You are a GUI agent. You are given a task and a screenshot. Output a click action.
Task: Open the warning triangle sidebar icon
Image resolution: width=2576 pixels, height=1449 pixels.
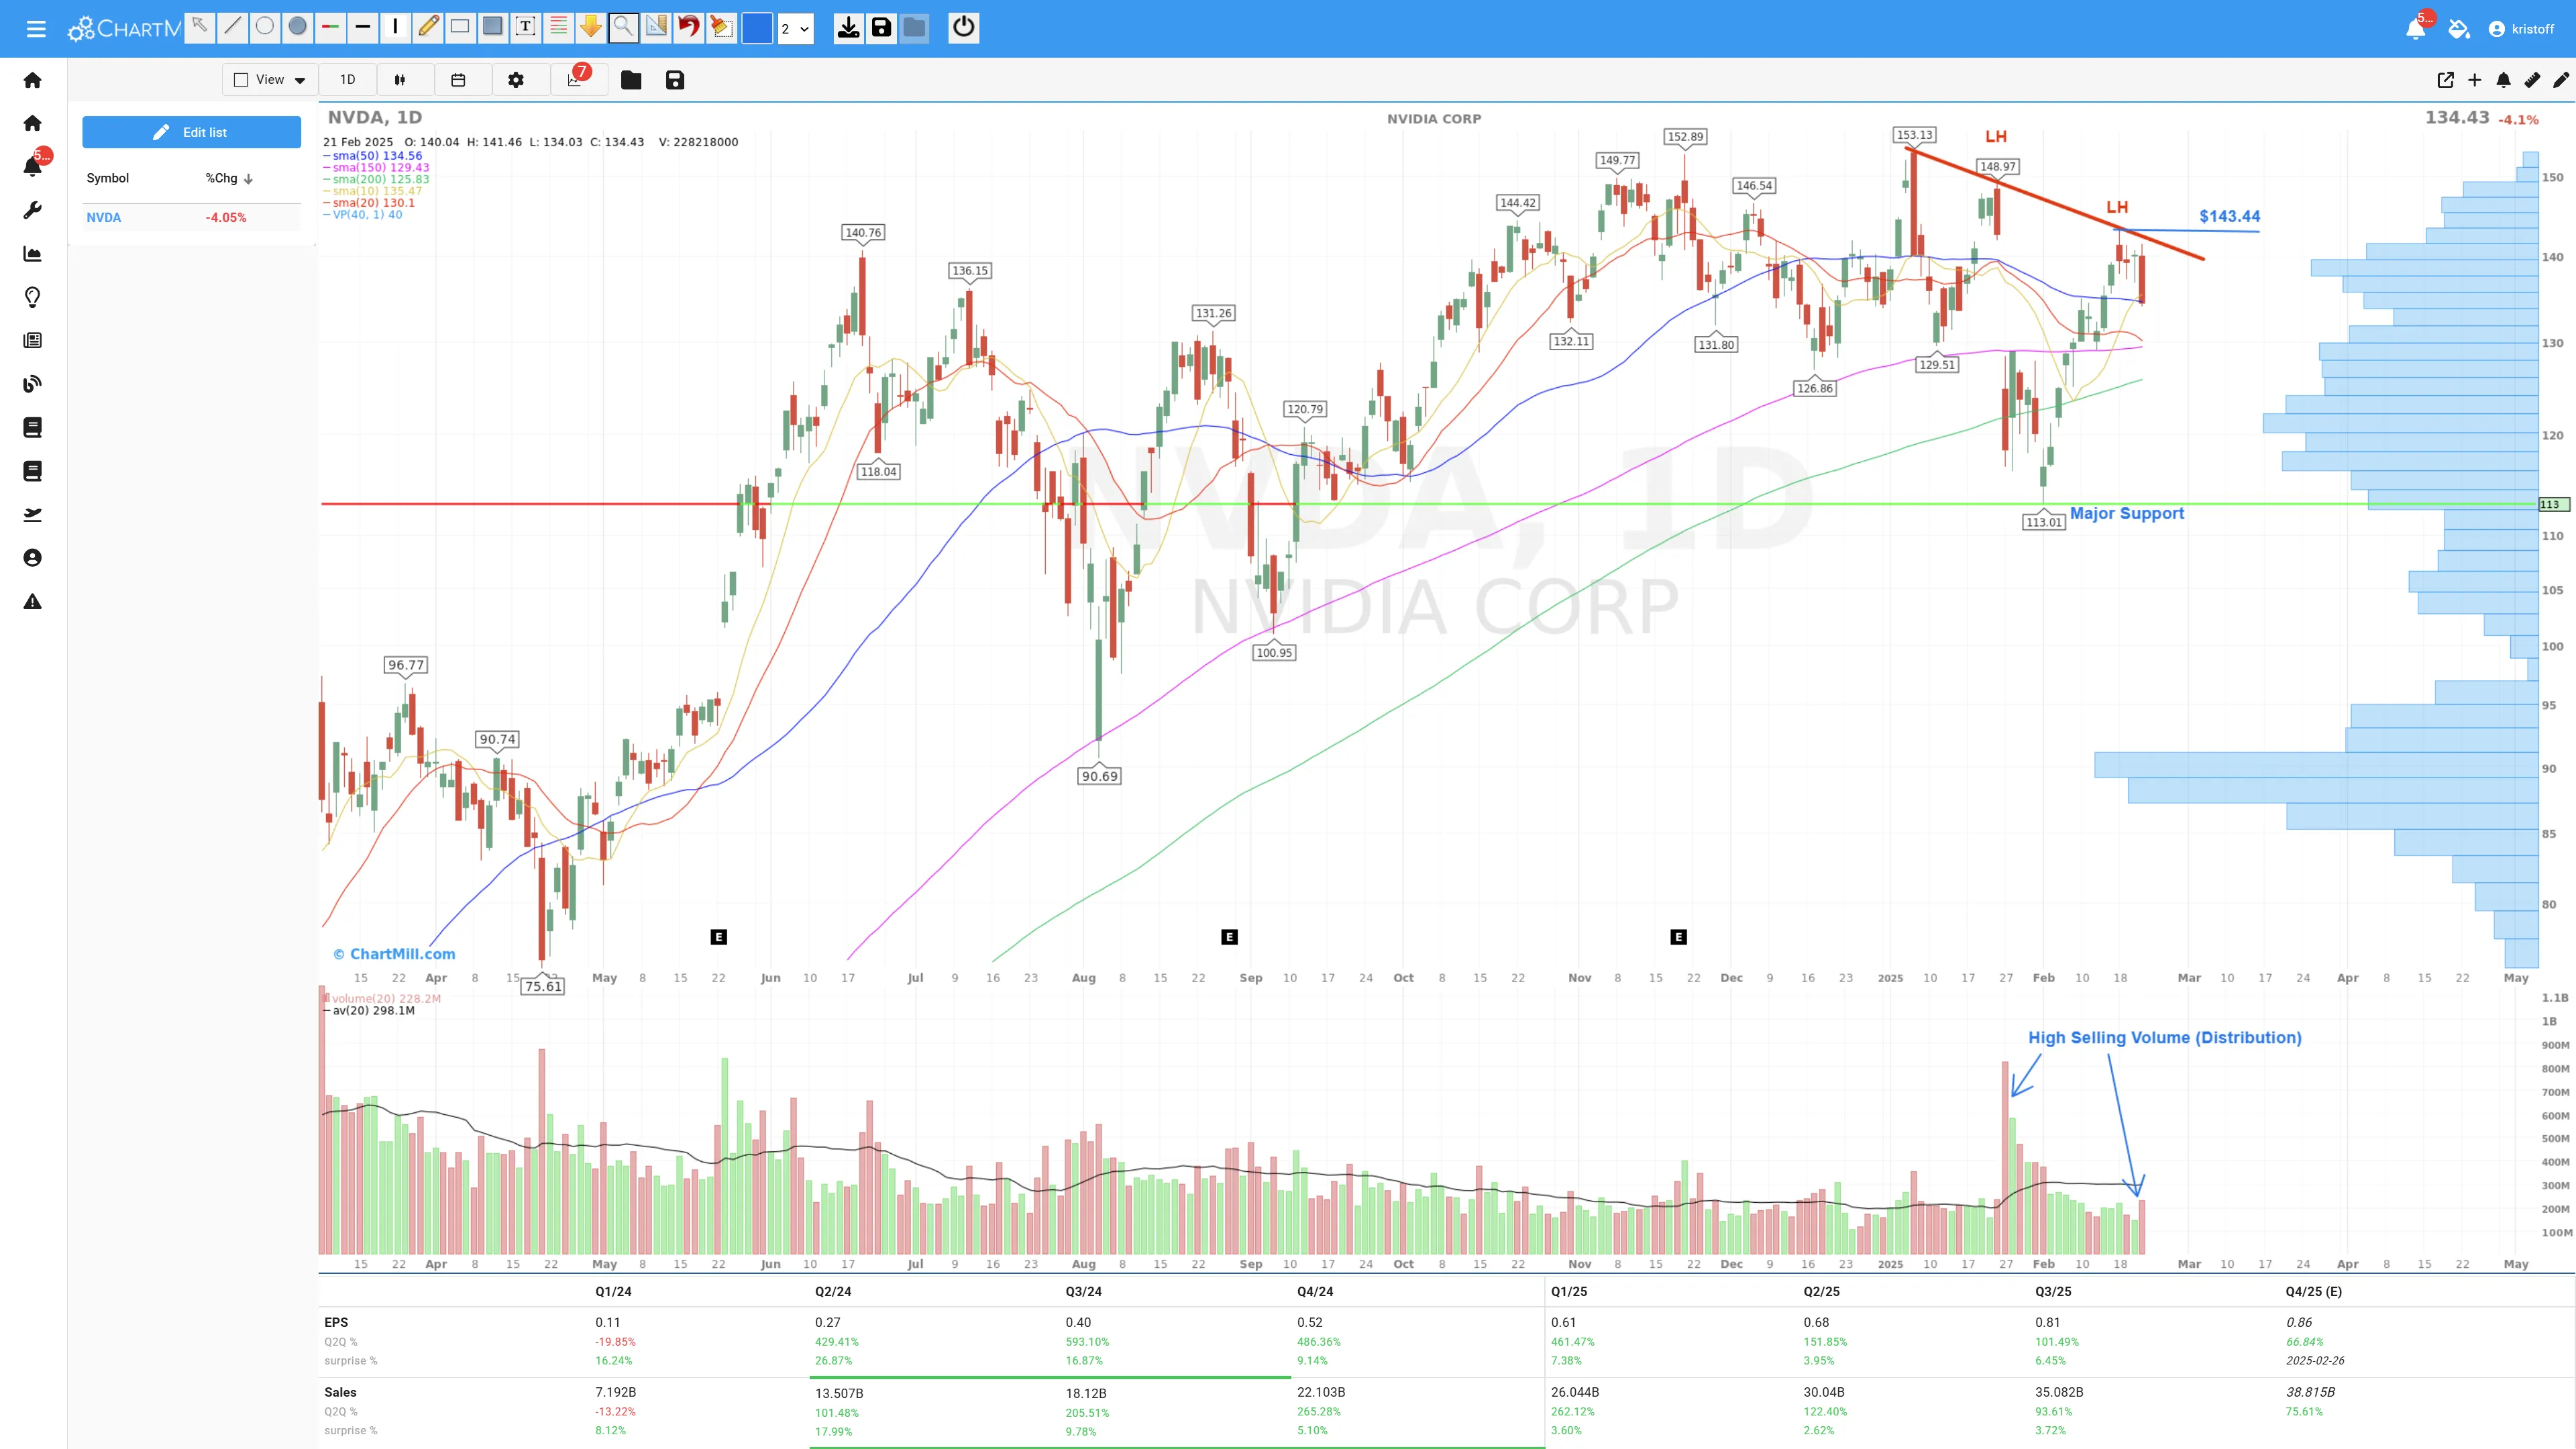(32, 601)
